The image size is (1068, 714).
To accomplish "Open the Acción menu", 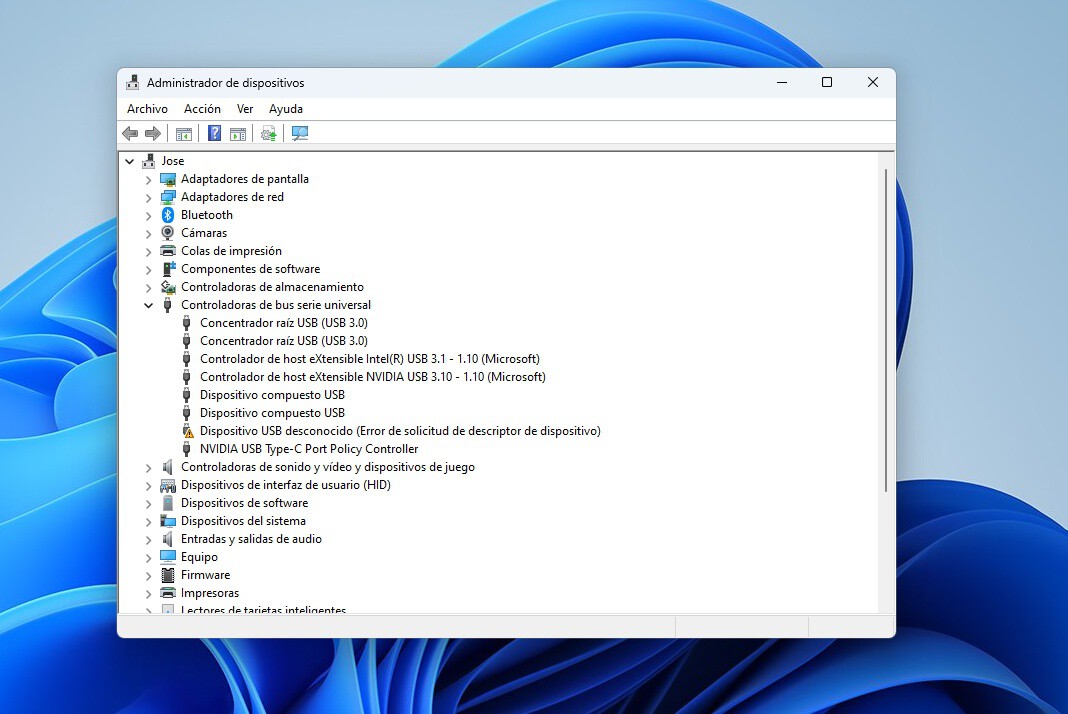I will pyautogui.click(x=202, y=108).
